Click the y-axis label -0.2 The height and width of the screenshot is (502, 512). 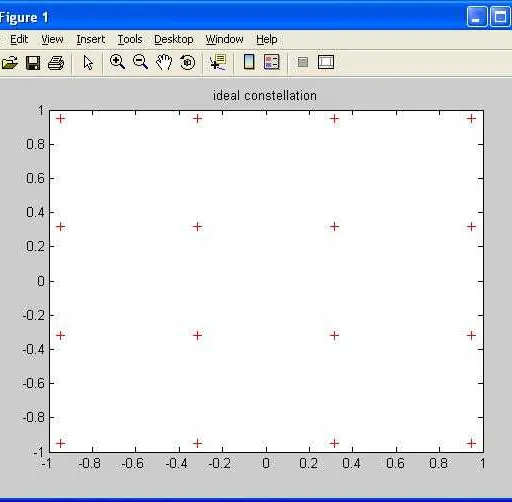[x=34, y=315]
